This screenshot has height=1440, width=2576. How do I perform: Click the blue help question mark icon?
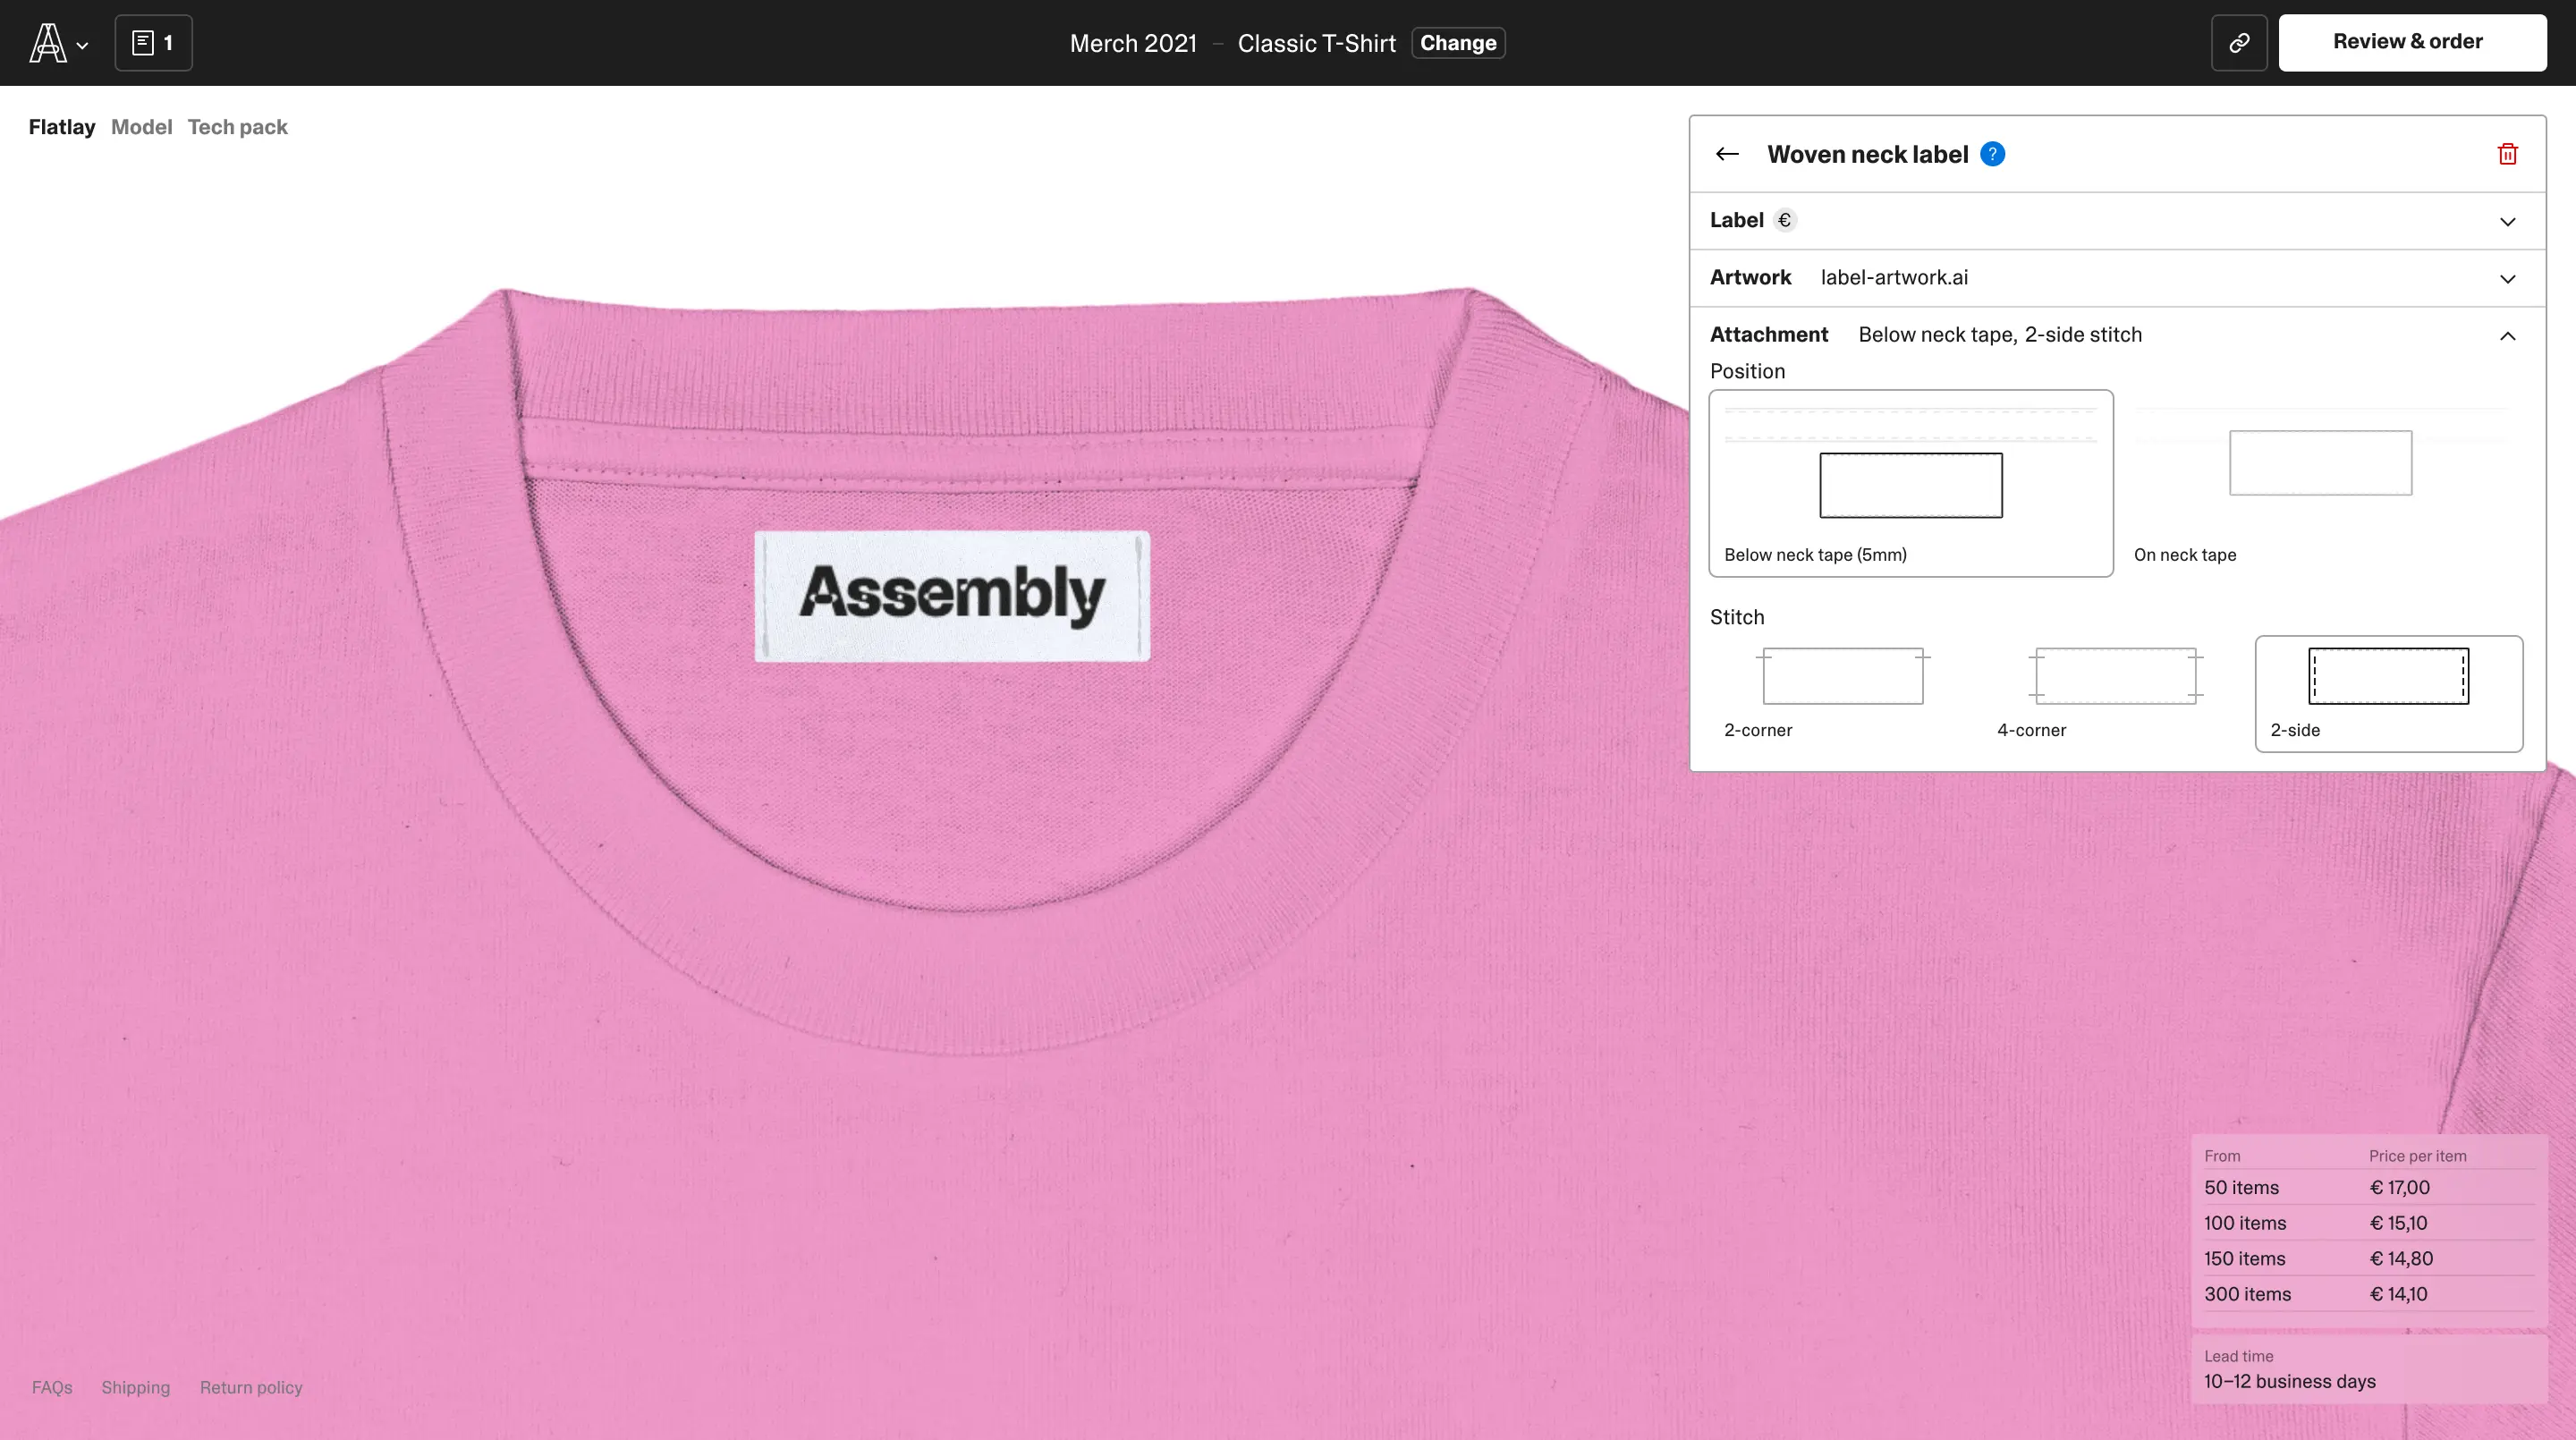(1992, 154)
